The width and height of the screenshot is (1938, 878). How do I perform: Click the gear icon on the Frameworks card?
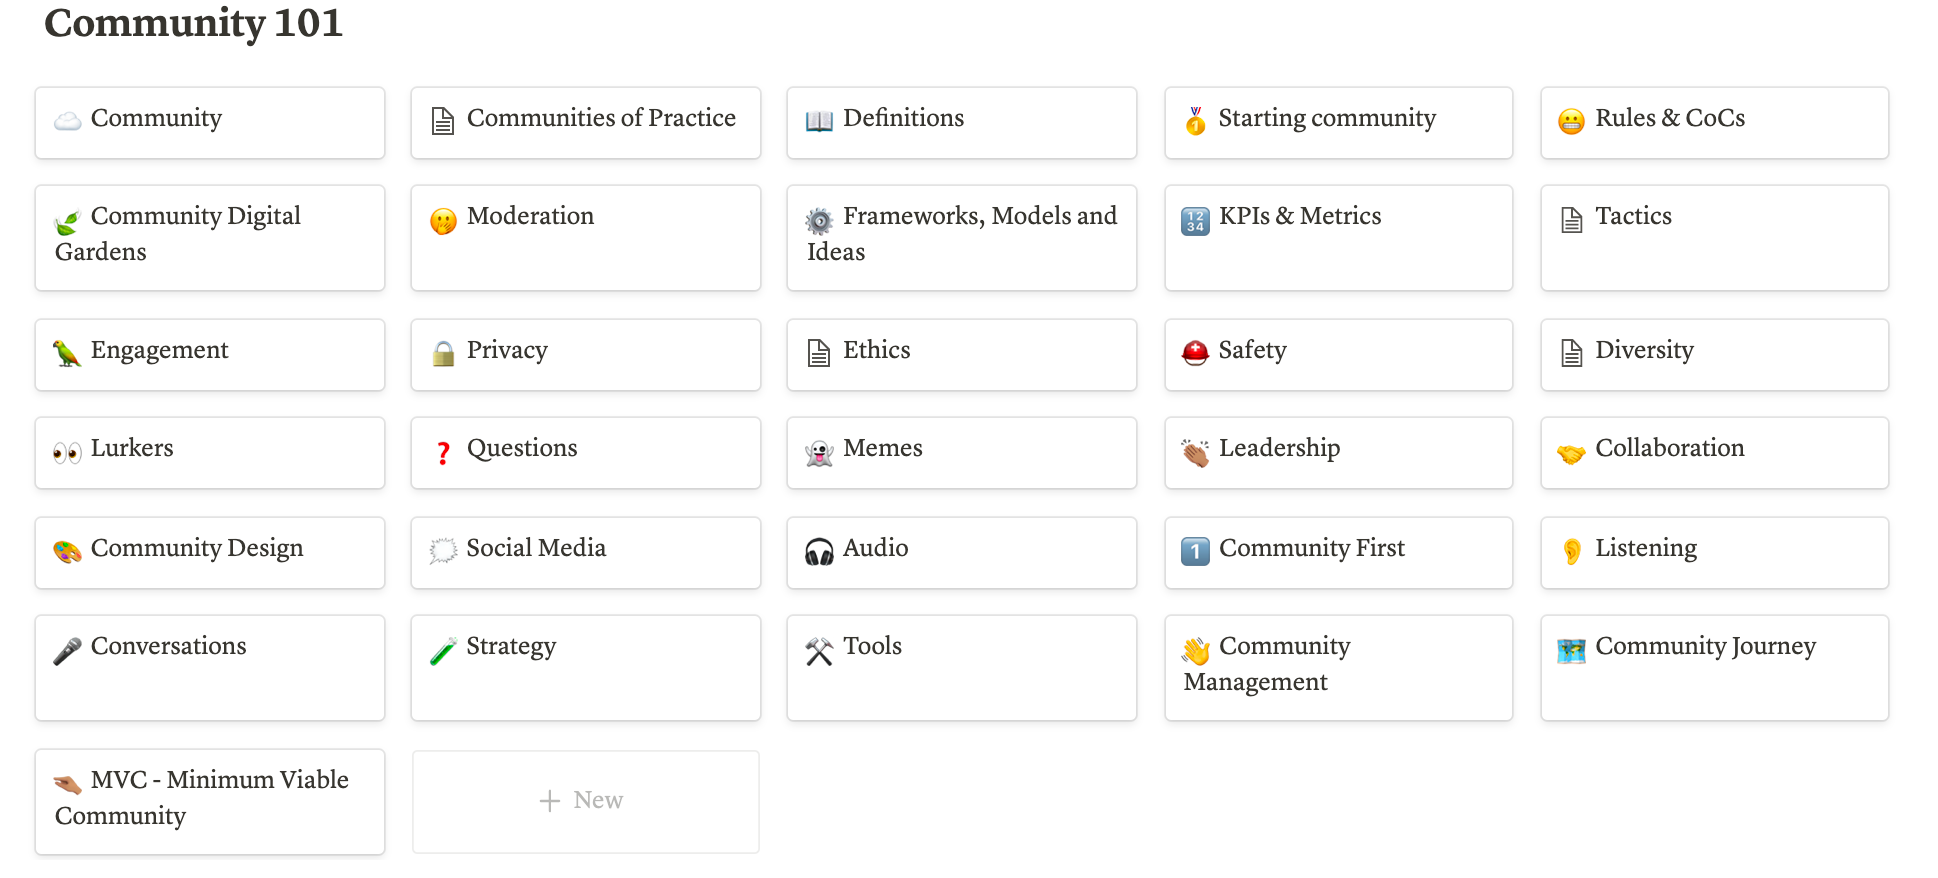819,219
